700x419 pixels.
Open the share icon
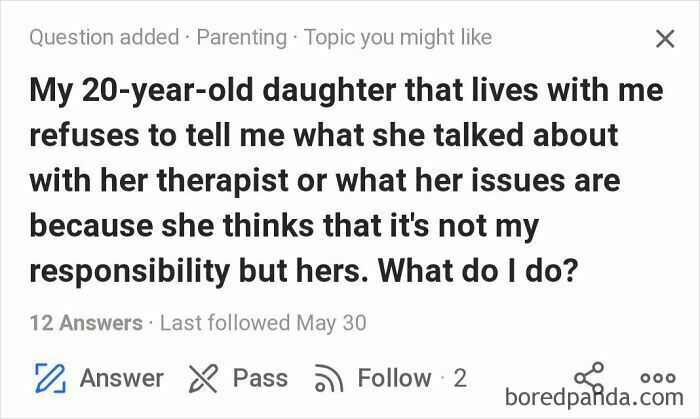[x=589, y=378]
